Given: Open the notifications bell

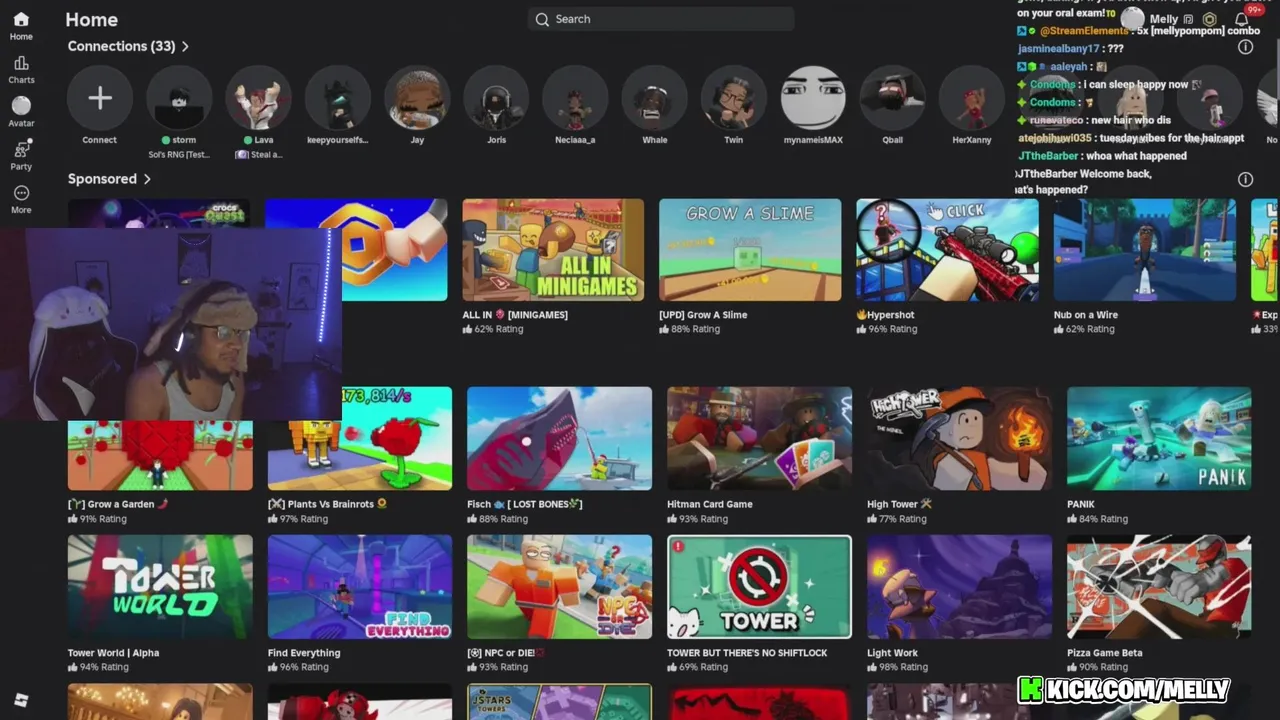Looking at the screenshot, I should 1241,19.
